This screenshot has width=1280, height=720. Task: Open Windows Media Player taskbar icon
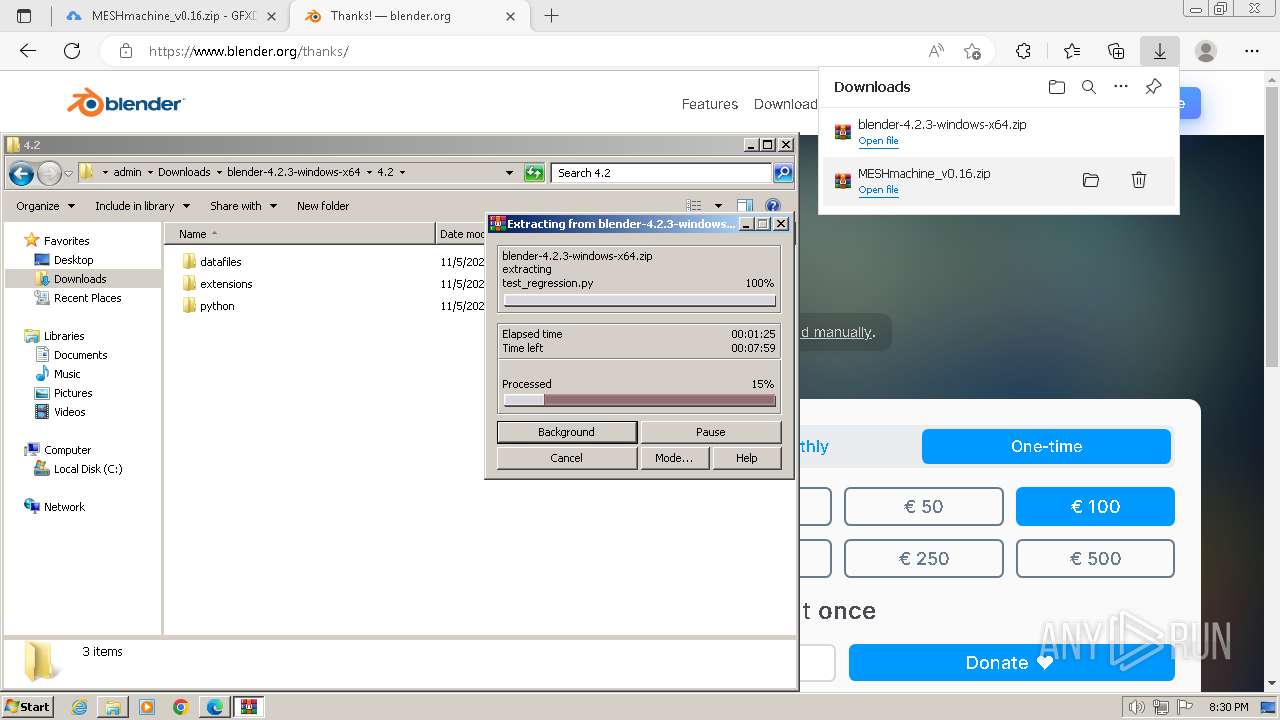click(x=147, y=707)
